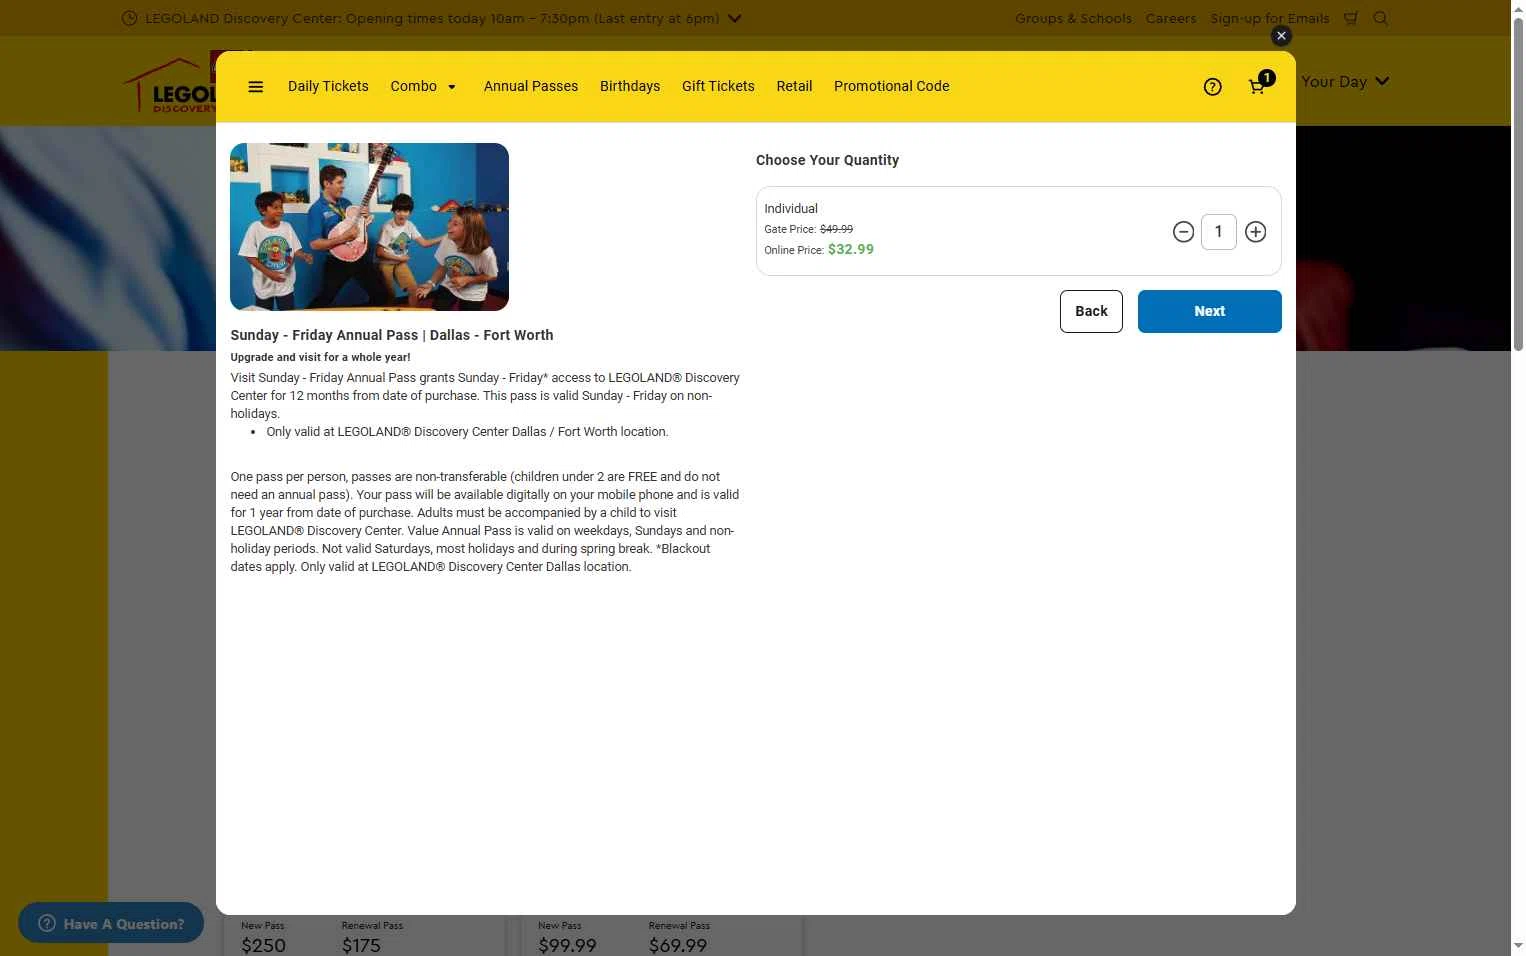Decrease Individual pass quantity
This screenshot has height=956, width=1526.
[1183, 232]
